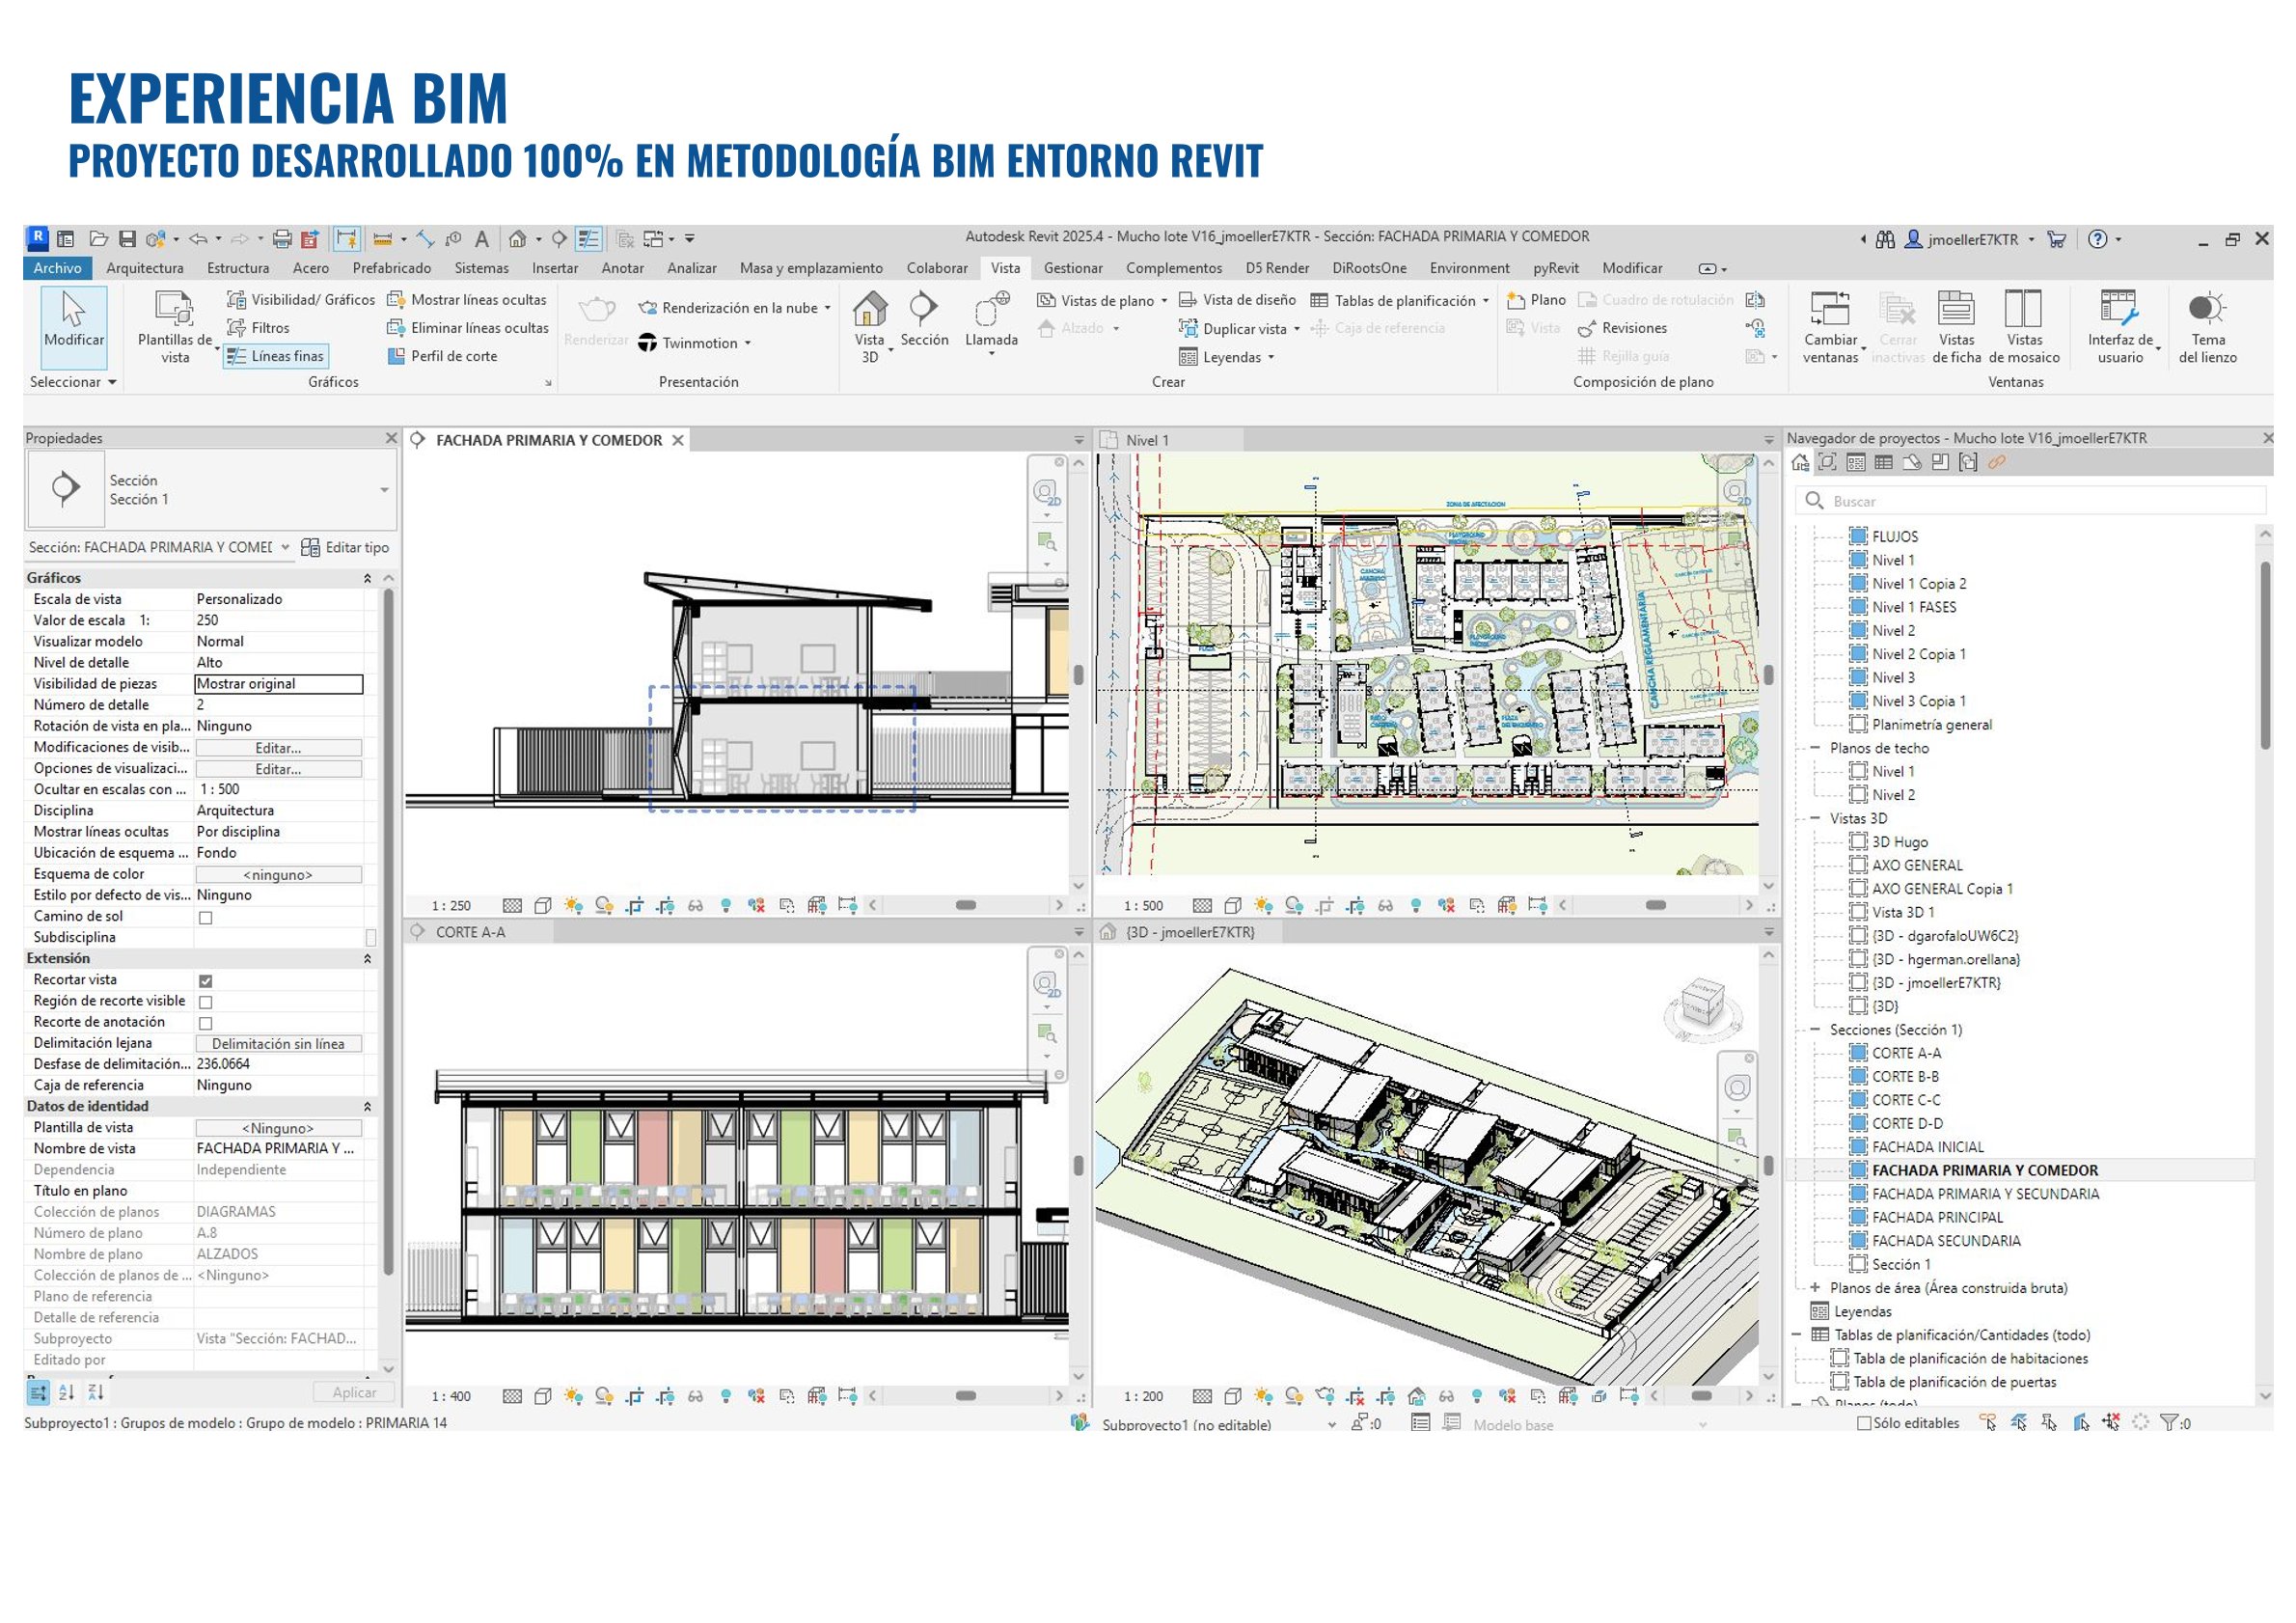Collapse the Vistas 3D tree node
Viewport: 2296px width, 1623px height.
click(1815, 818)
